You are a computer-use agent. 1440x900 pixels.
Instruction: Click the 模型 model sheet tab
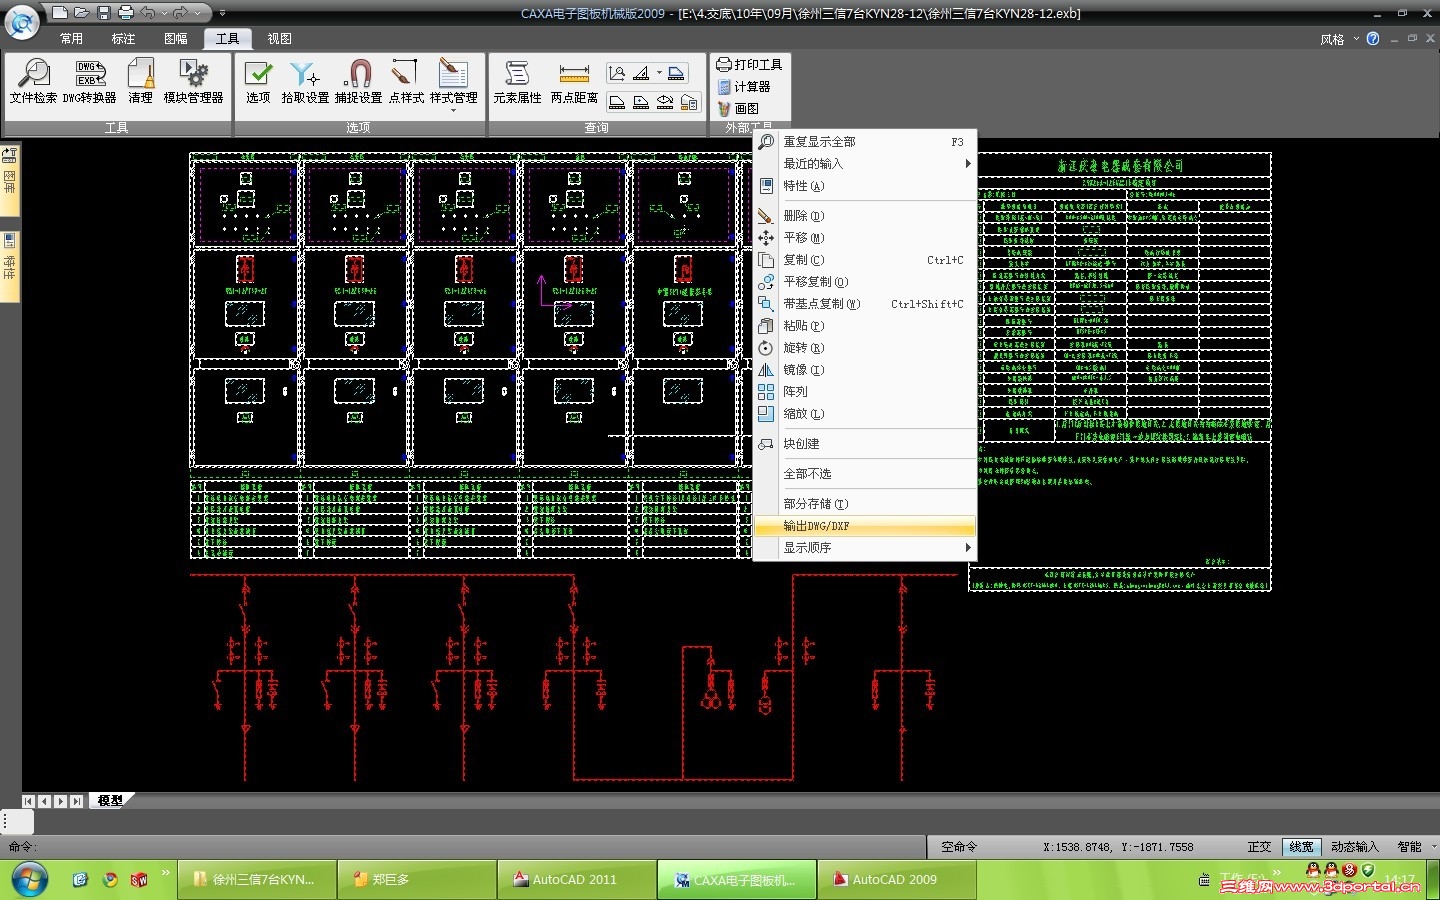point(110,801)
